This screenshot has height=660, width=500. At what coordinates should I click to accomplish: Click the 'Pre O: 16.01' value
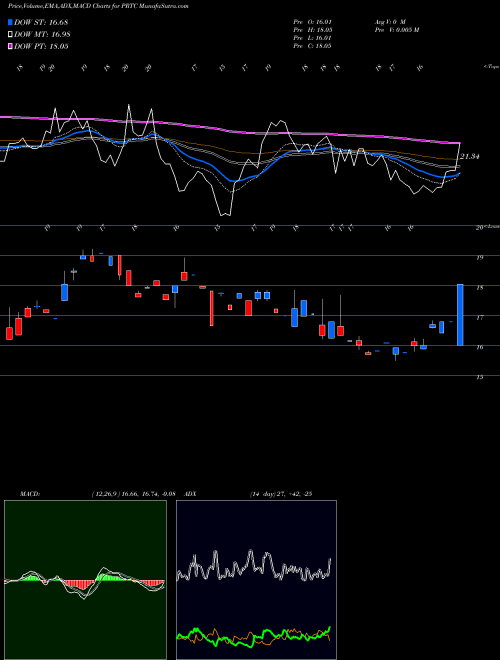[312, 22]
